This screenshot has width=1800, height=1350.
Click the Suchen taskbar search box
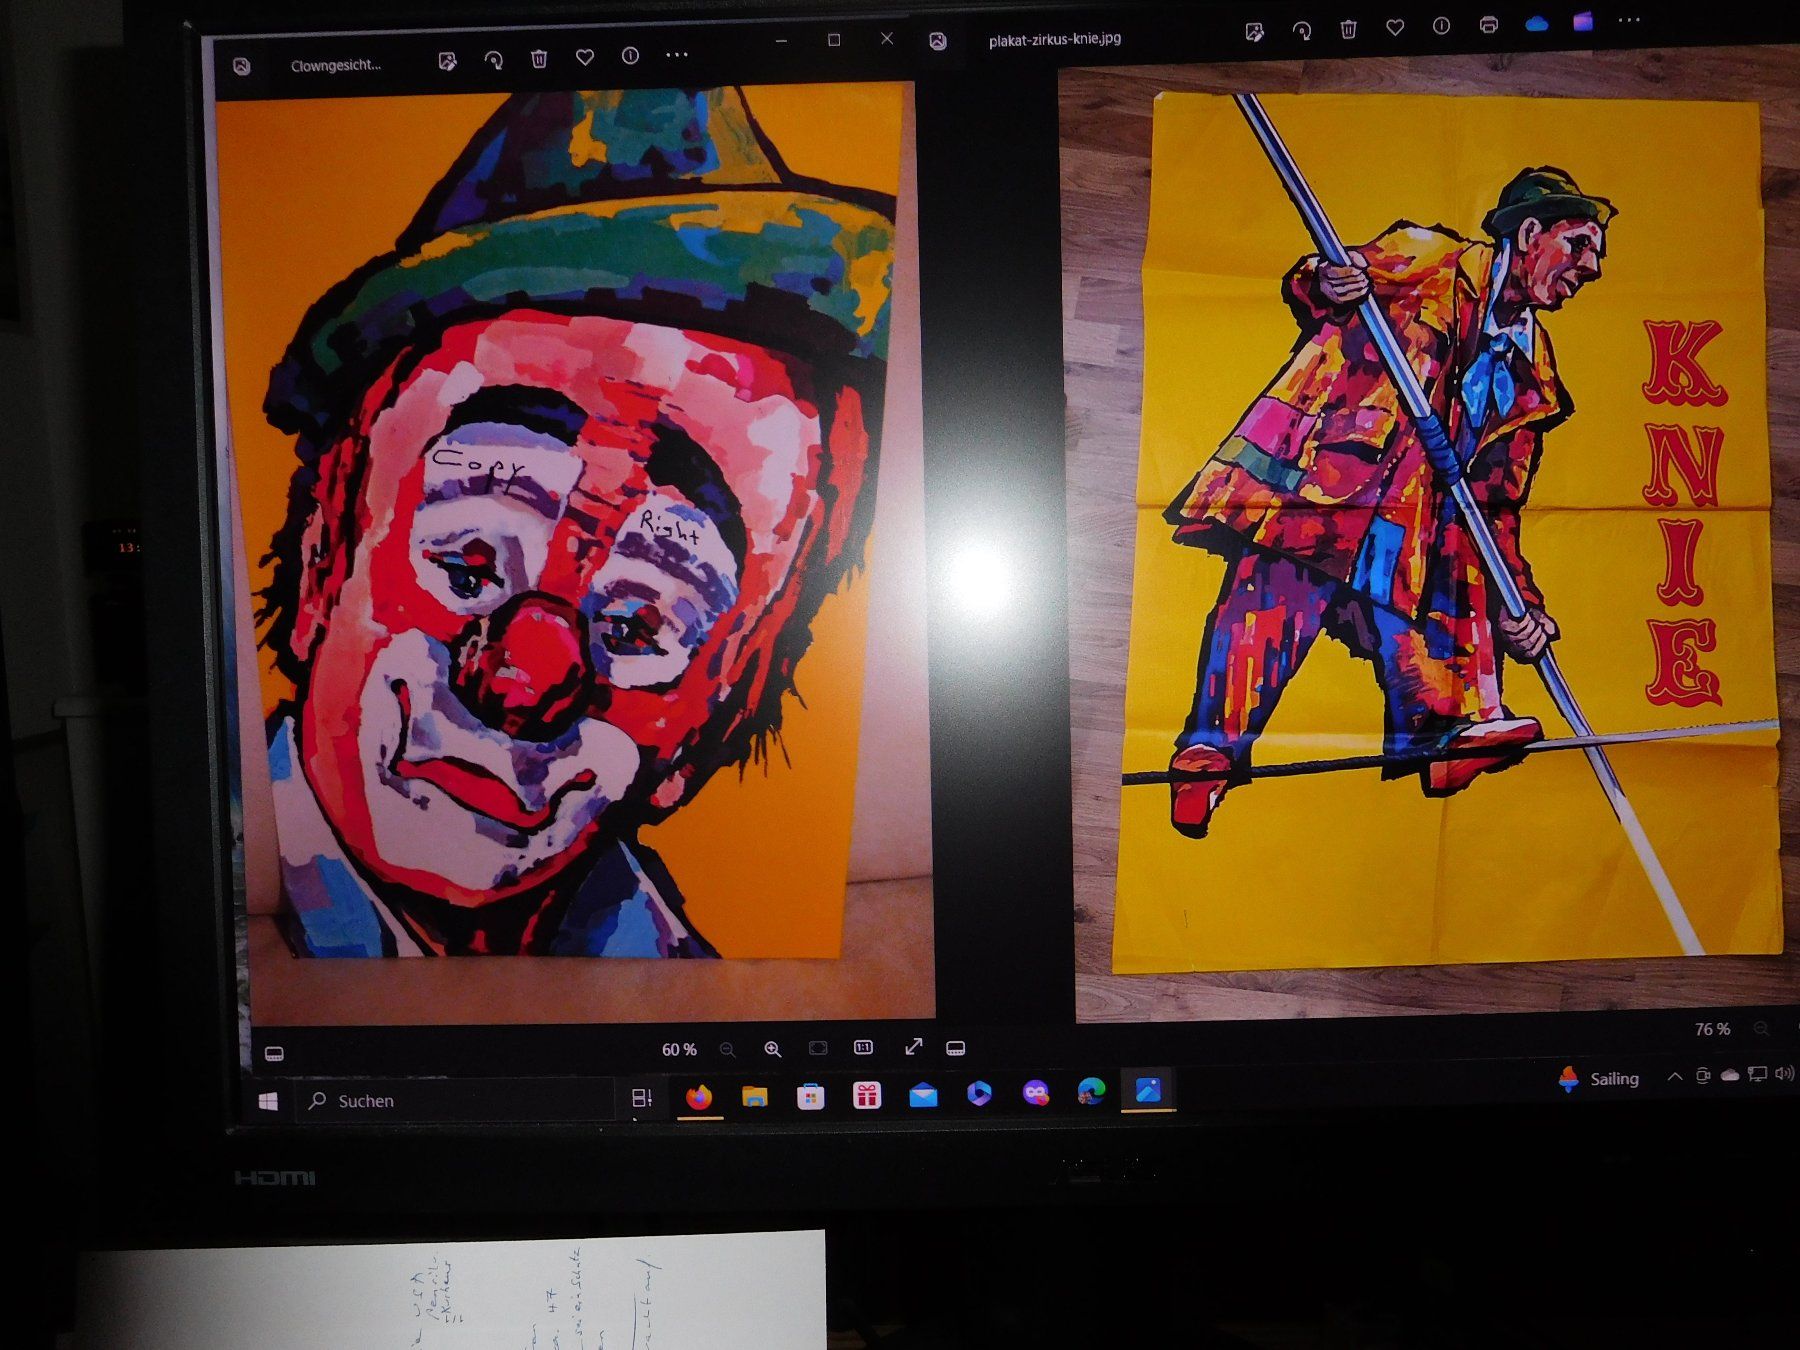click(455, 1100)
